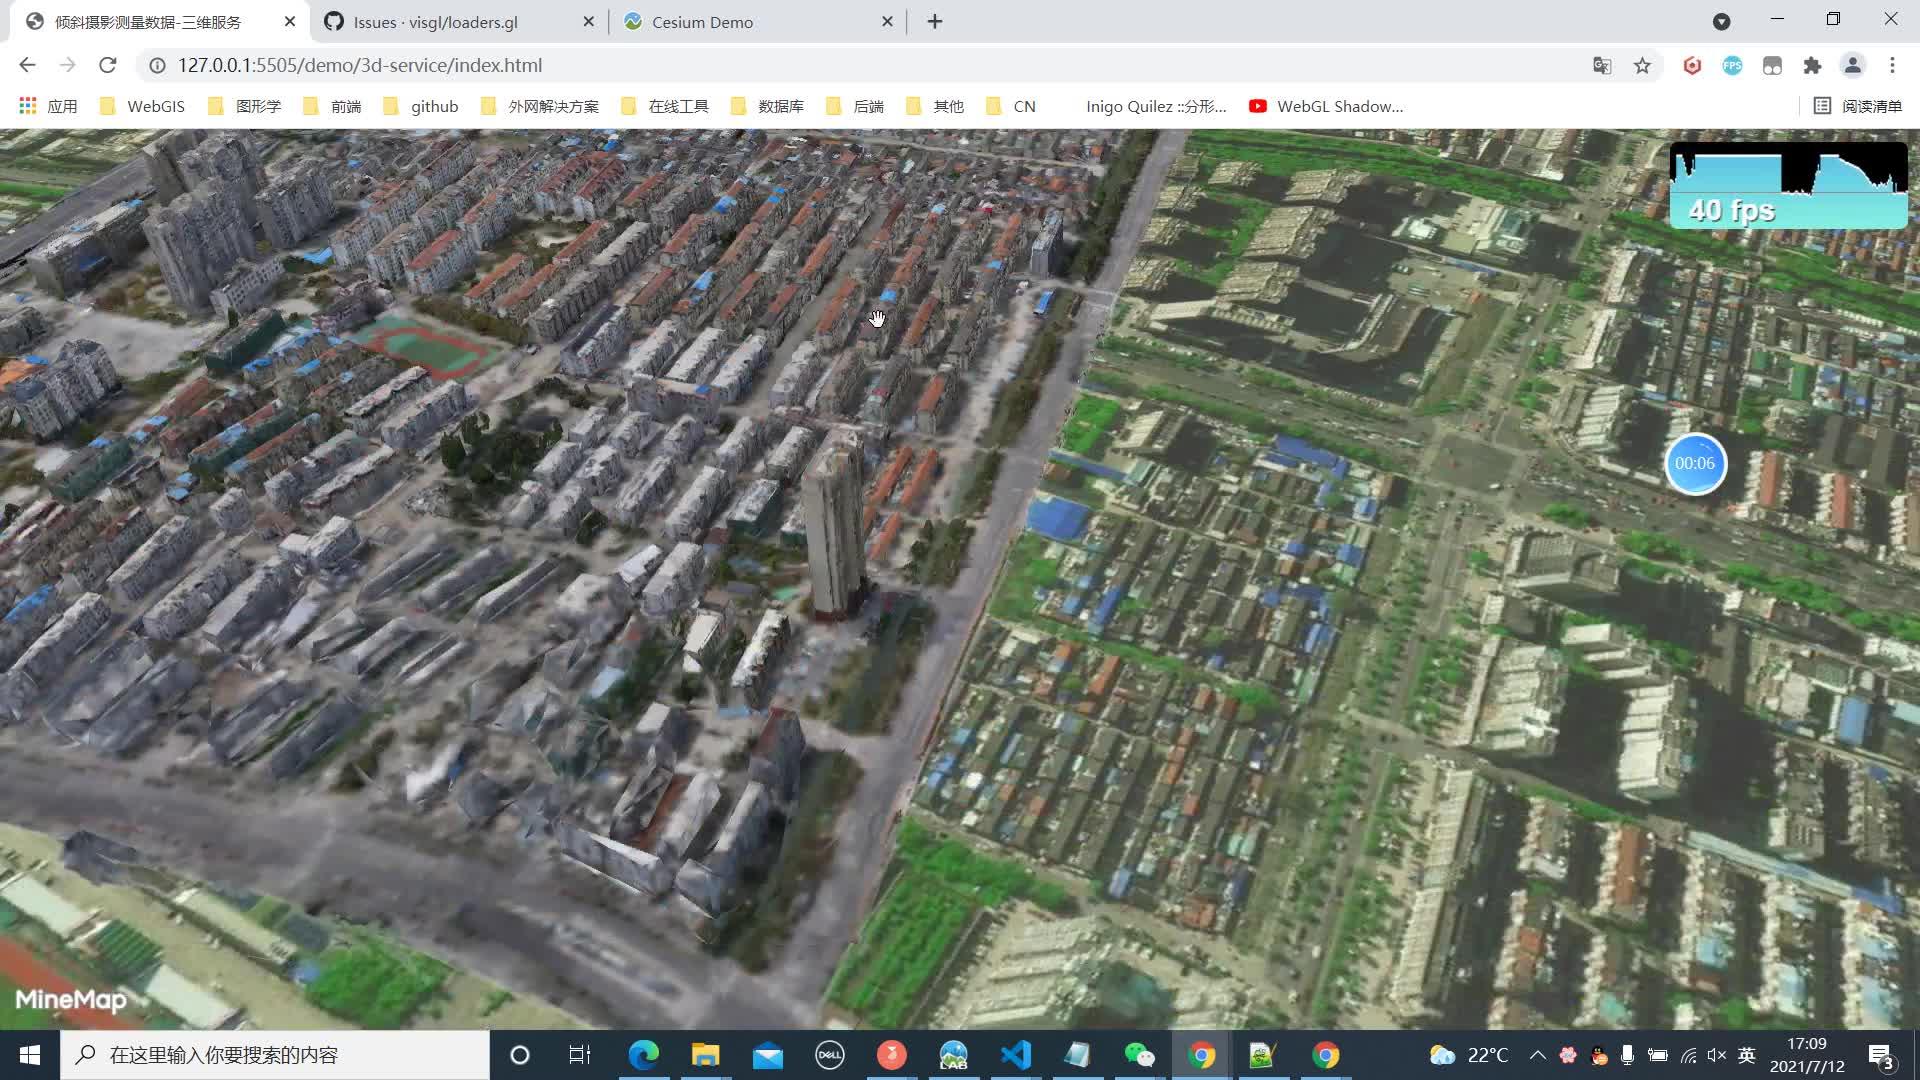Click the 00:06 timer circle overlay
Image resolution: width=1920 pixels, height=1080 pixels.
[1696, 464]
